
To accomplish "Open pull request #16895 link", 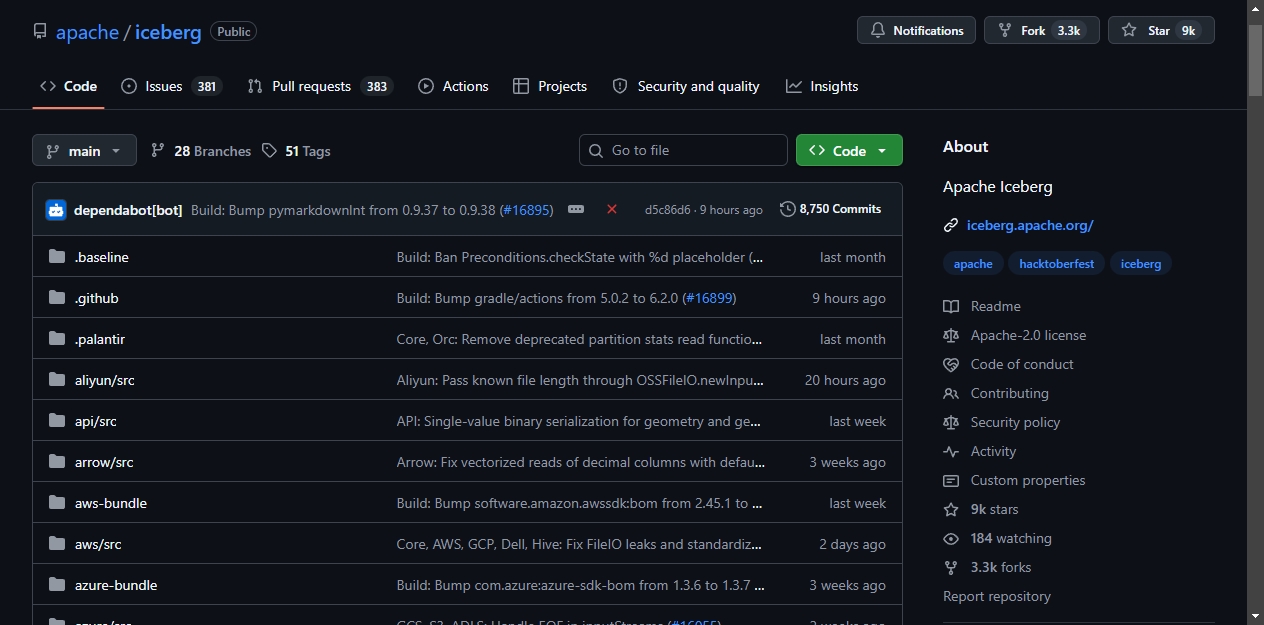I will click(x=525, y=210).
